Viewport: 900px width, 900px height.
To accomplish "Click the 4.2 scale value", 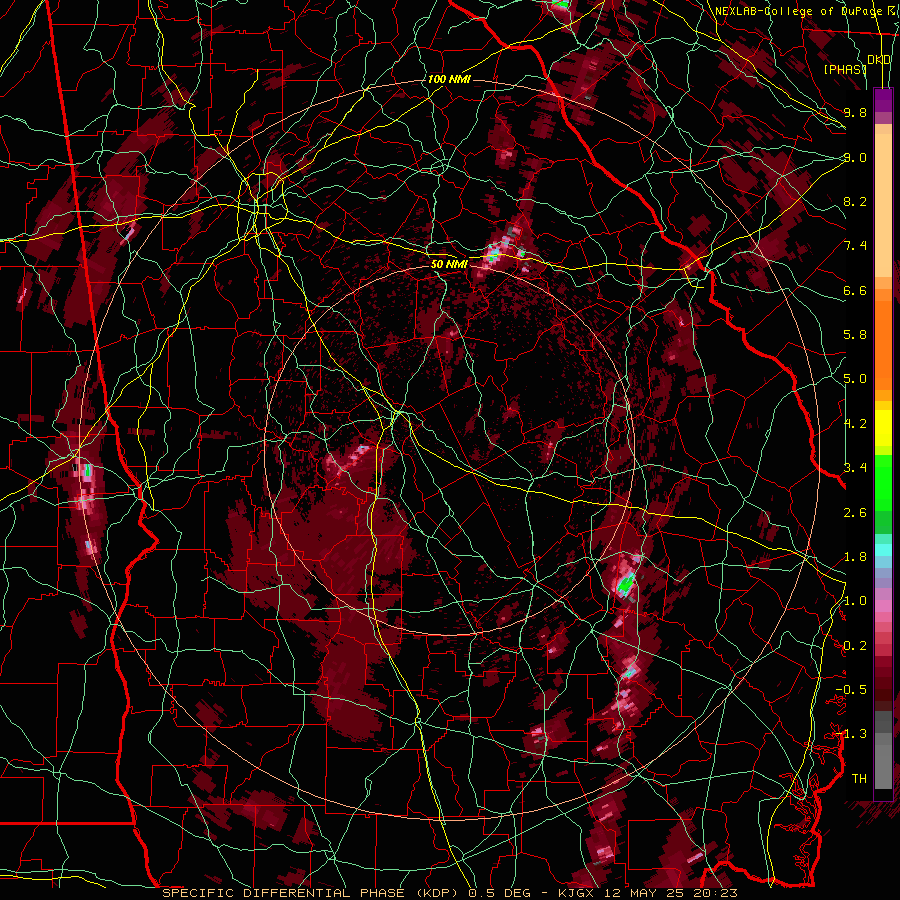I will [855, 424].
